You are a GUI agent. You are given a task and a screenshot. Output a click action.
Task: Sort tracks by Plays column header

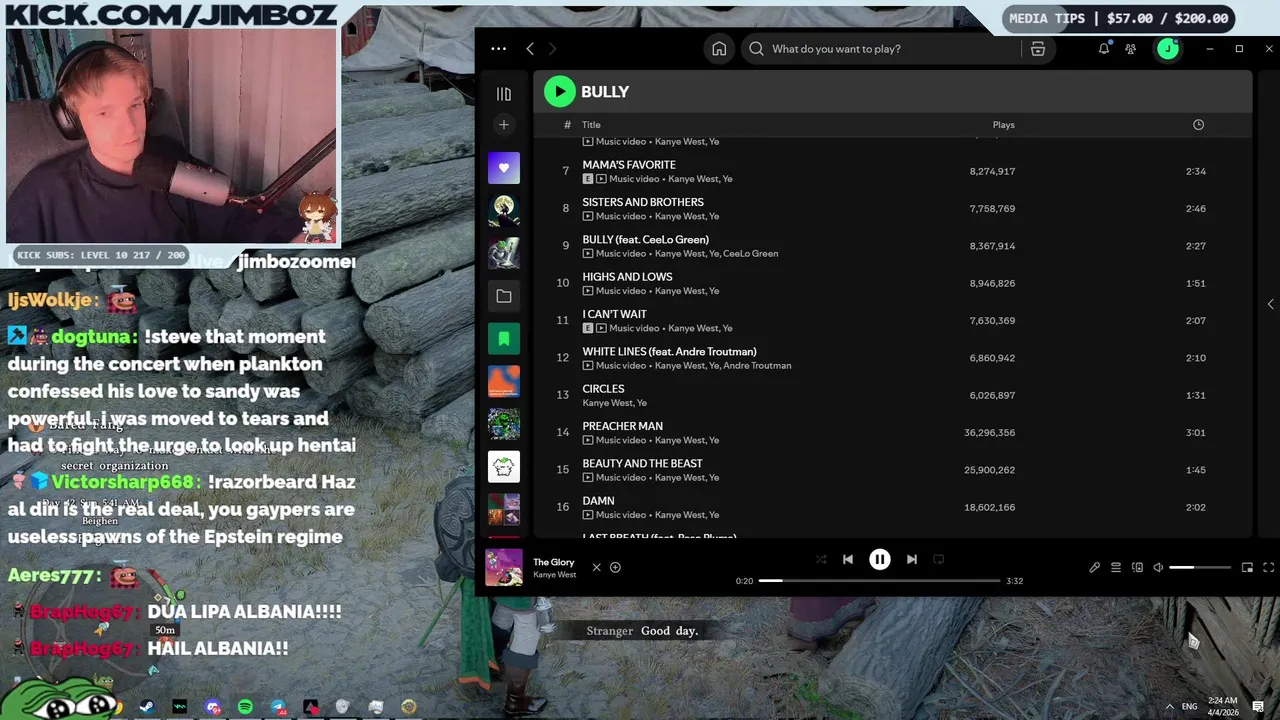(1003, 125)
